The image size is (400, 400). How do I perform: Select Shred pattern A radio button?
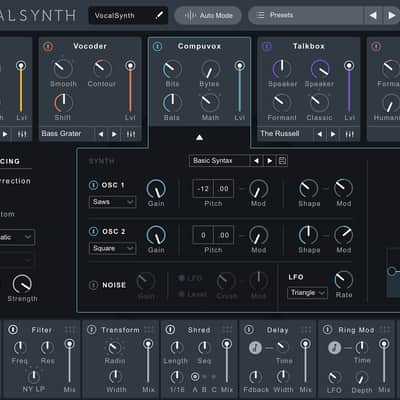(x=195, y=377)
